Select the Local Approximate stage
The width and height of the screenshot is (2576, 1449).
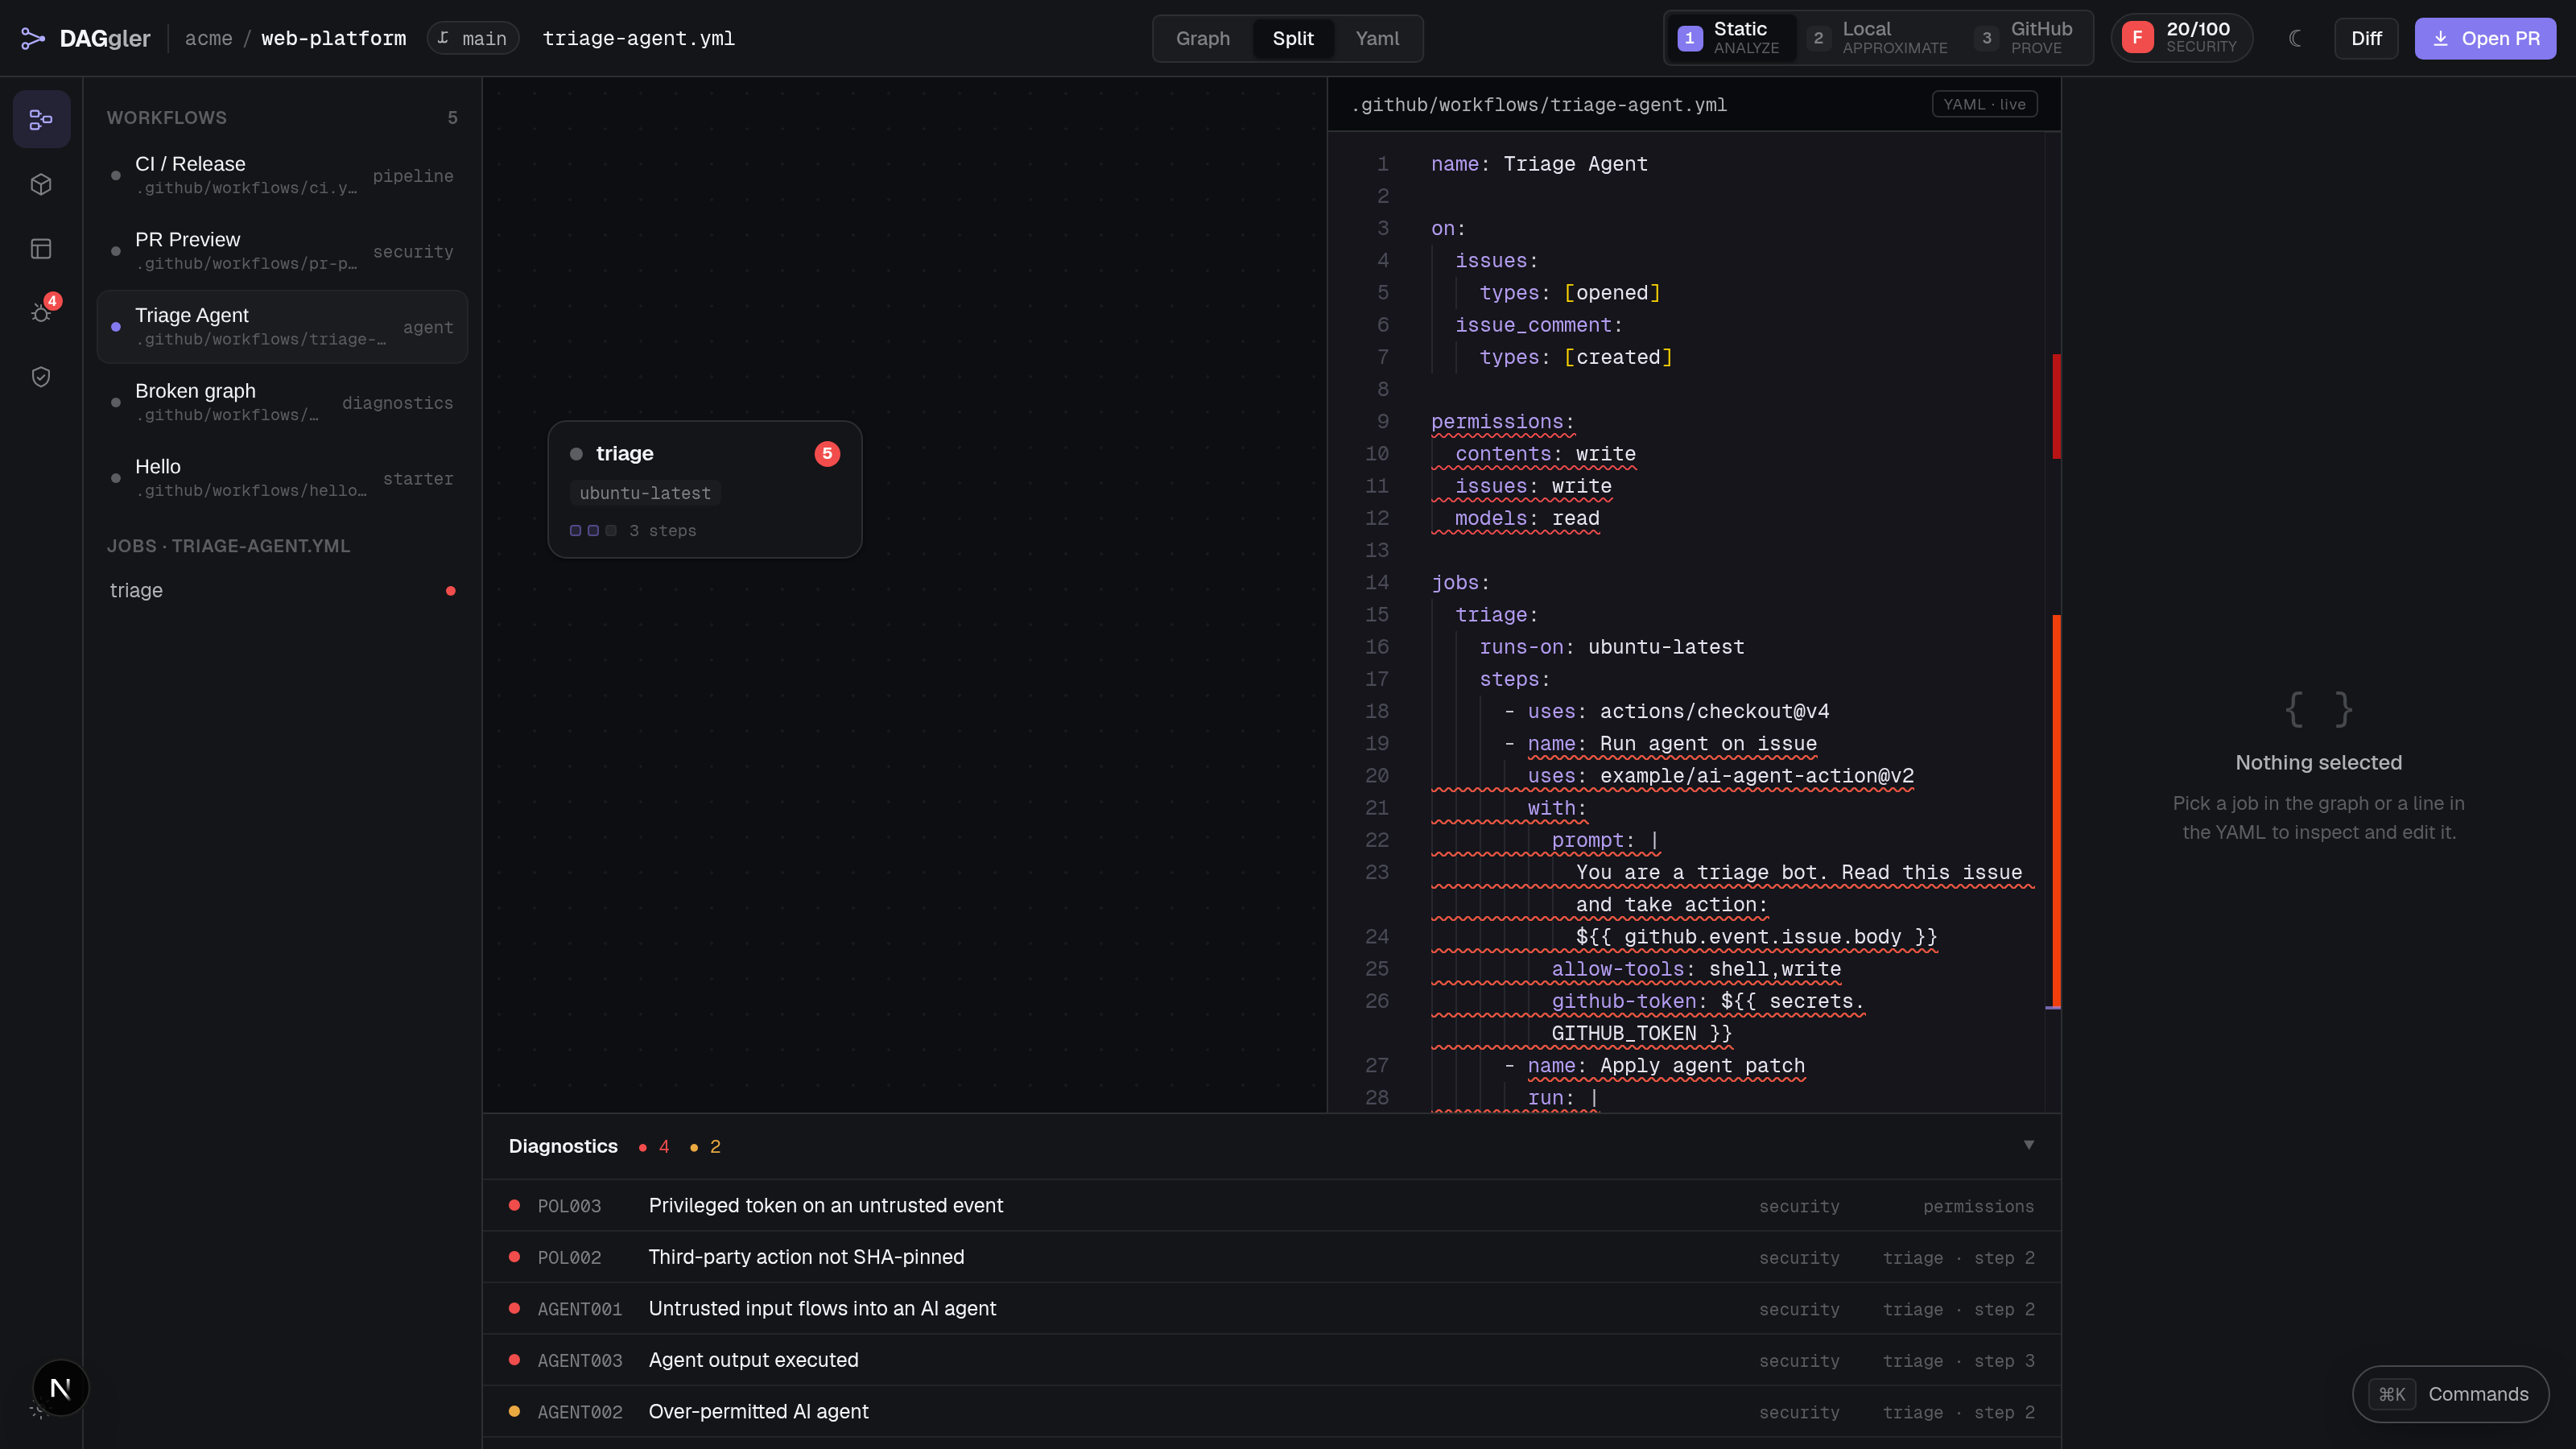click(x=1879, y=38)
